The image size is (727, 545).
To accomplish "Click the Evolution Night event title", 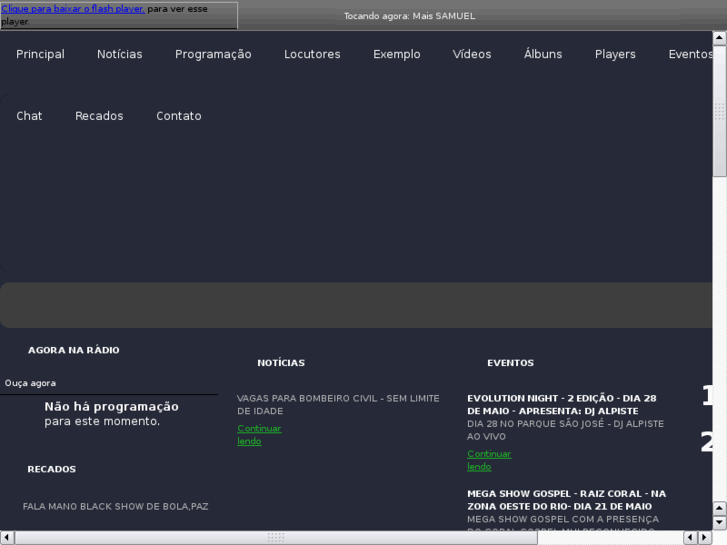I will 561,404.
